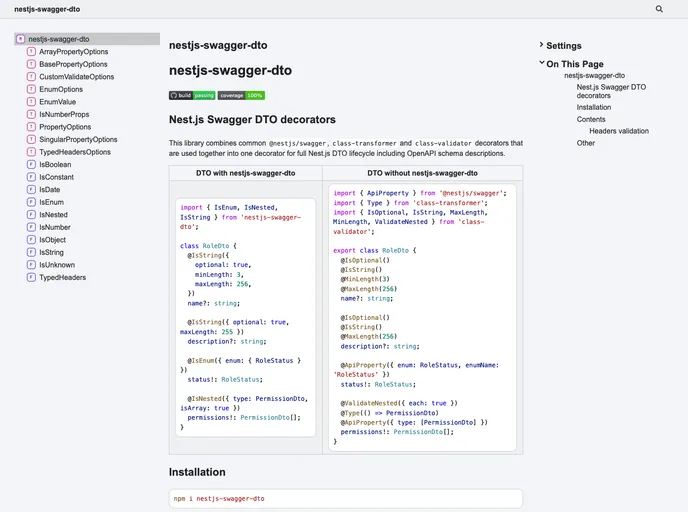This screenshot has width=688, height=512.
Task: Open the CustomValidateOptions sidebar link
Action: 77,77
